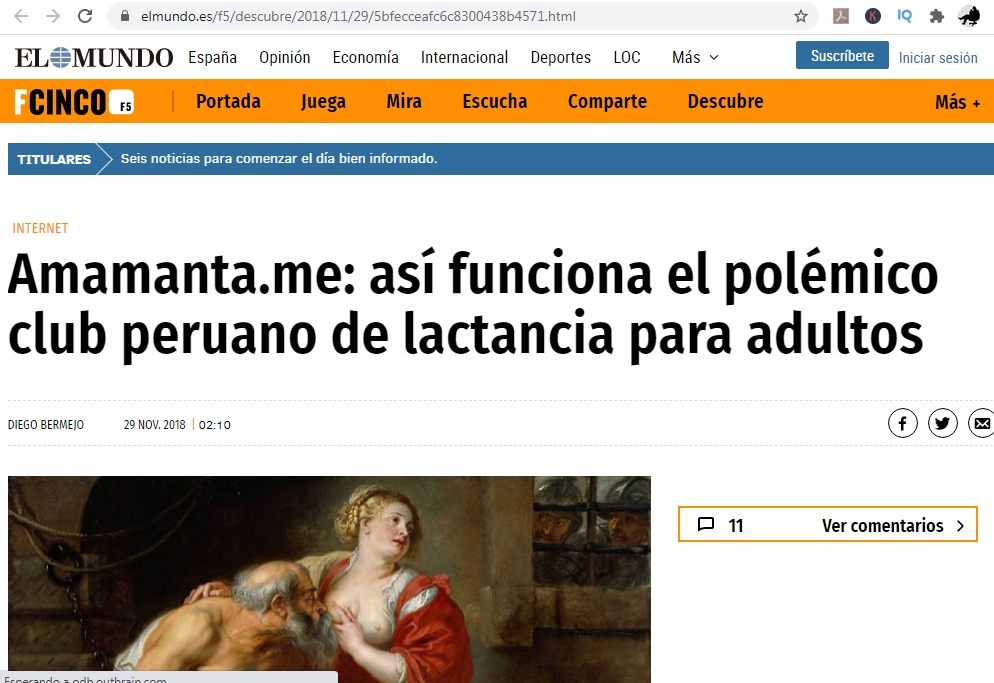994x683 pixels.
Task: Bookmark page with star icon
Action: coord(801,16)
